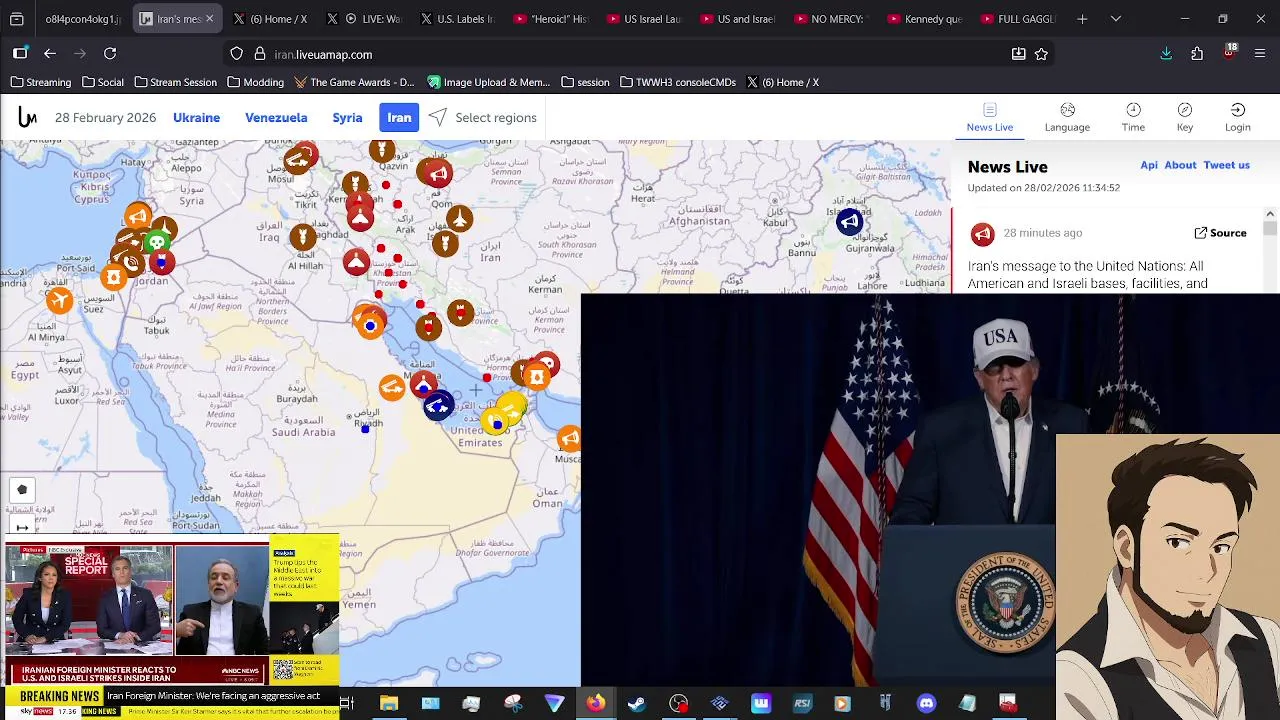Open the browser Downloads panel
Image resolution: width=1280 pixels, height=720 pixels.
[1166, 54]
